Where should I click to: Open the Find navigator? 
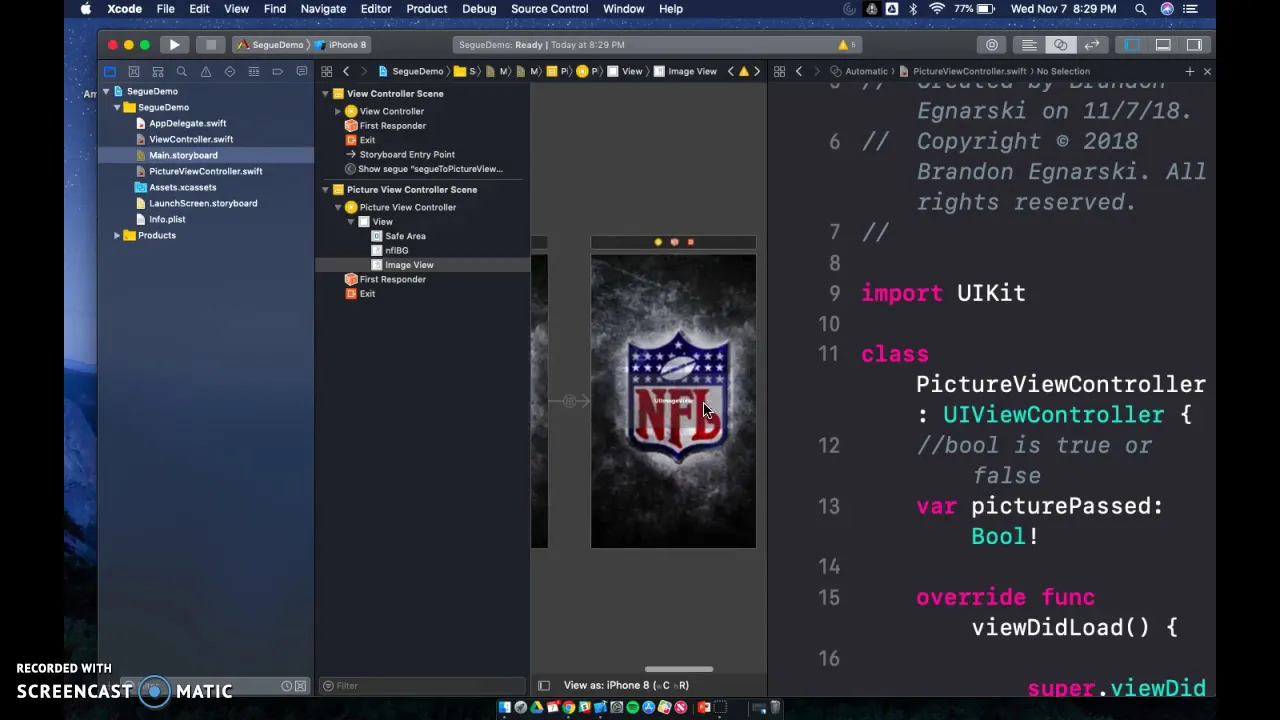(x=182, y=72)
